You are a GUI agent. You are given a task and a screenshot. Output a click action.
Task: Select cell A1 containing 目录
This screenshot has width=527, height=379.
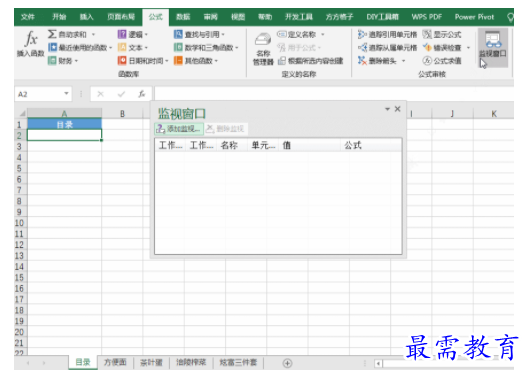(64, 124)
